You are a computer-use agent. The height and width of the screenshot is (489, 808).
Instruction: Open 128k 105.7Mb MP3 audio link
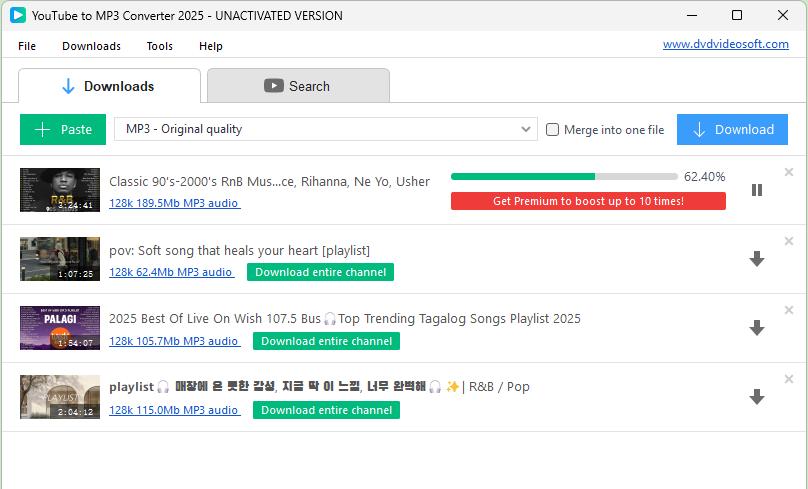[x=174, y=341]
